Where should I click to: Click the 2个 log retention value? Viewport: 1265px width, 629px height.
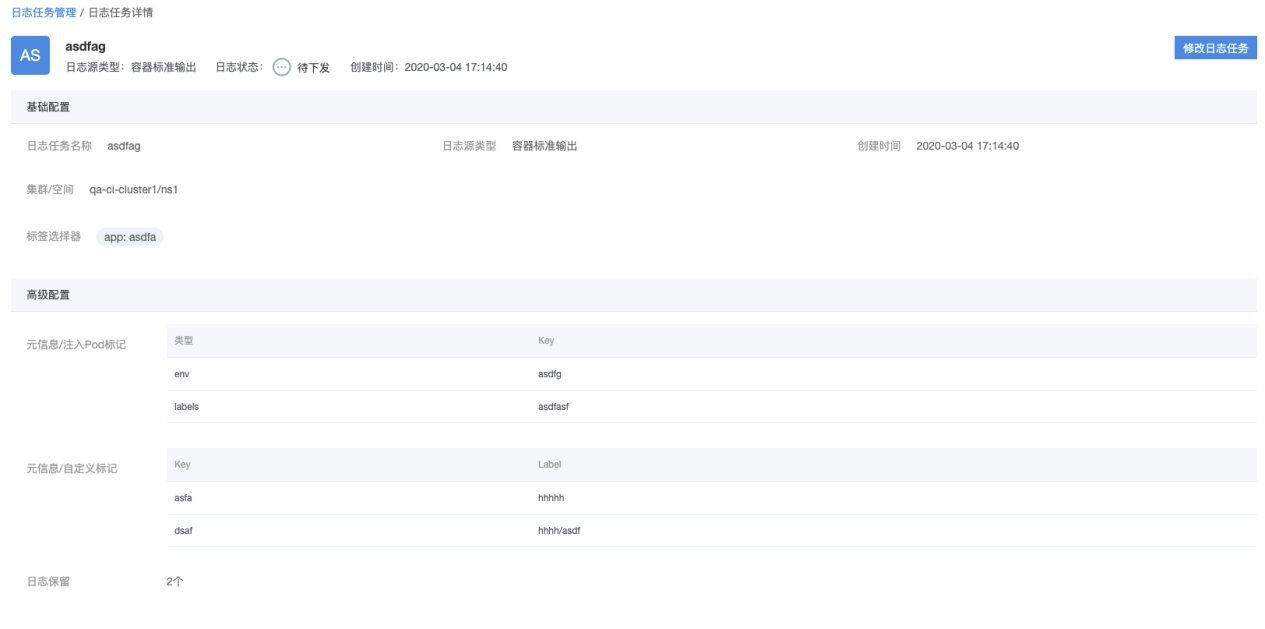(x=175, y=581)
